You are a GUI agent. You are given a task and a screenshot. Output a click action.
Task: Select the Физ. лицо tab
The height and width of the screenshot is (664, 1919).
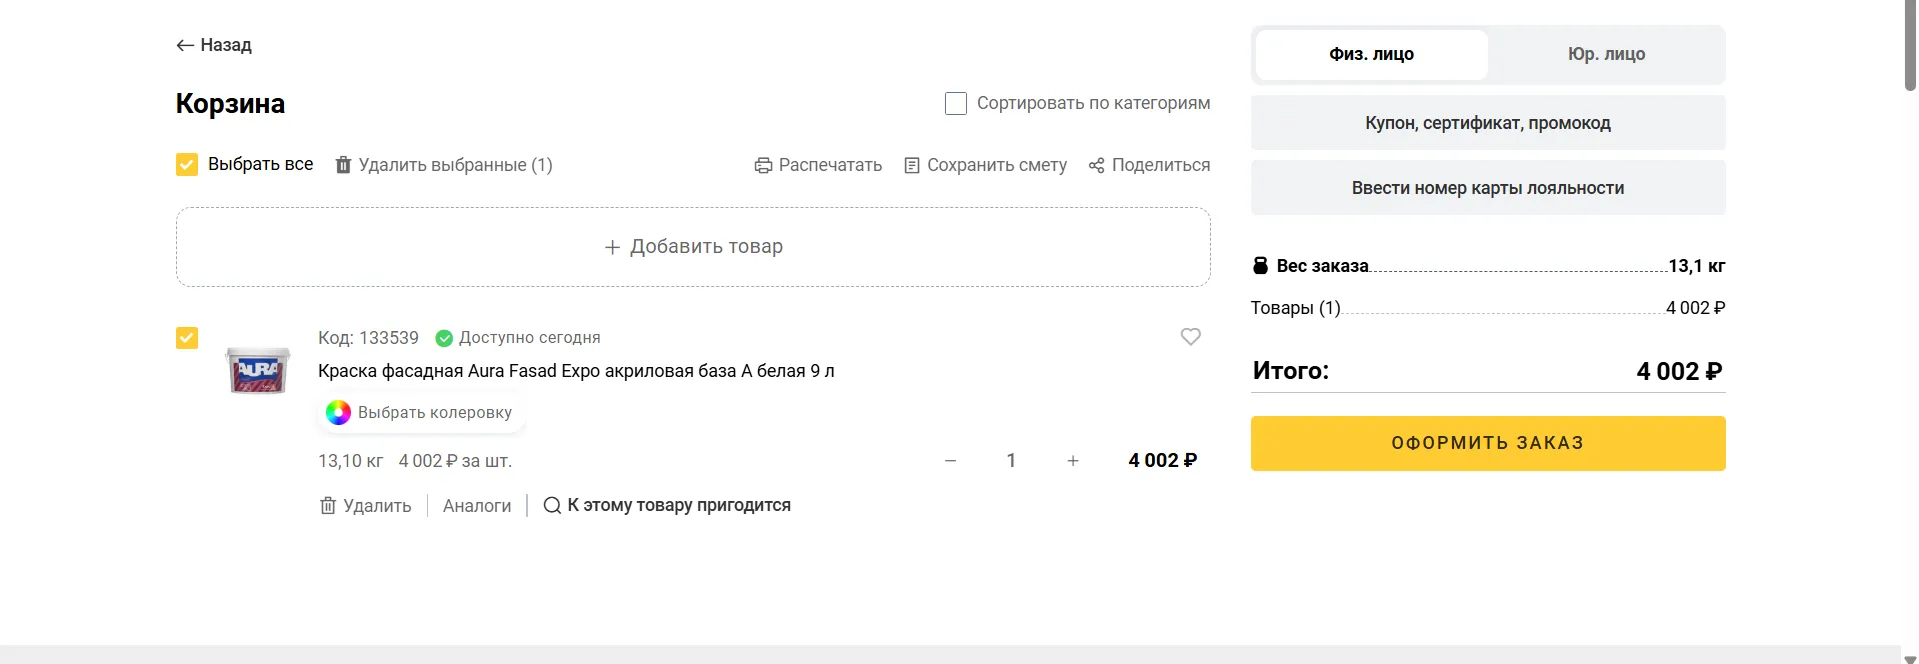[1371, 54]
